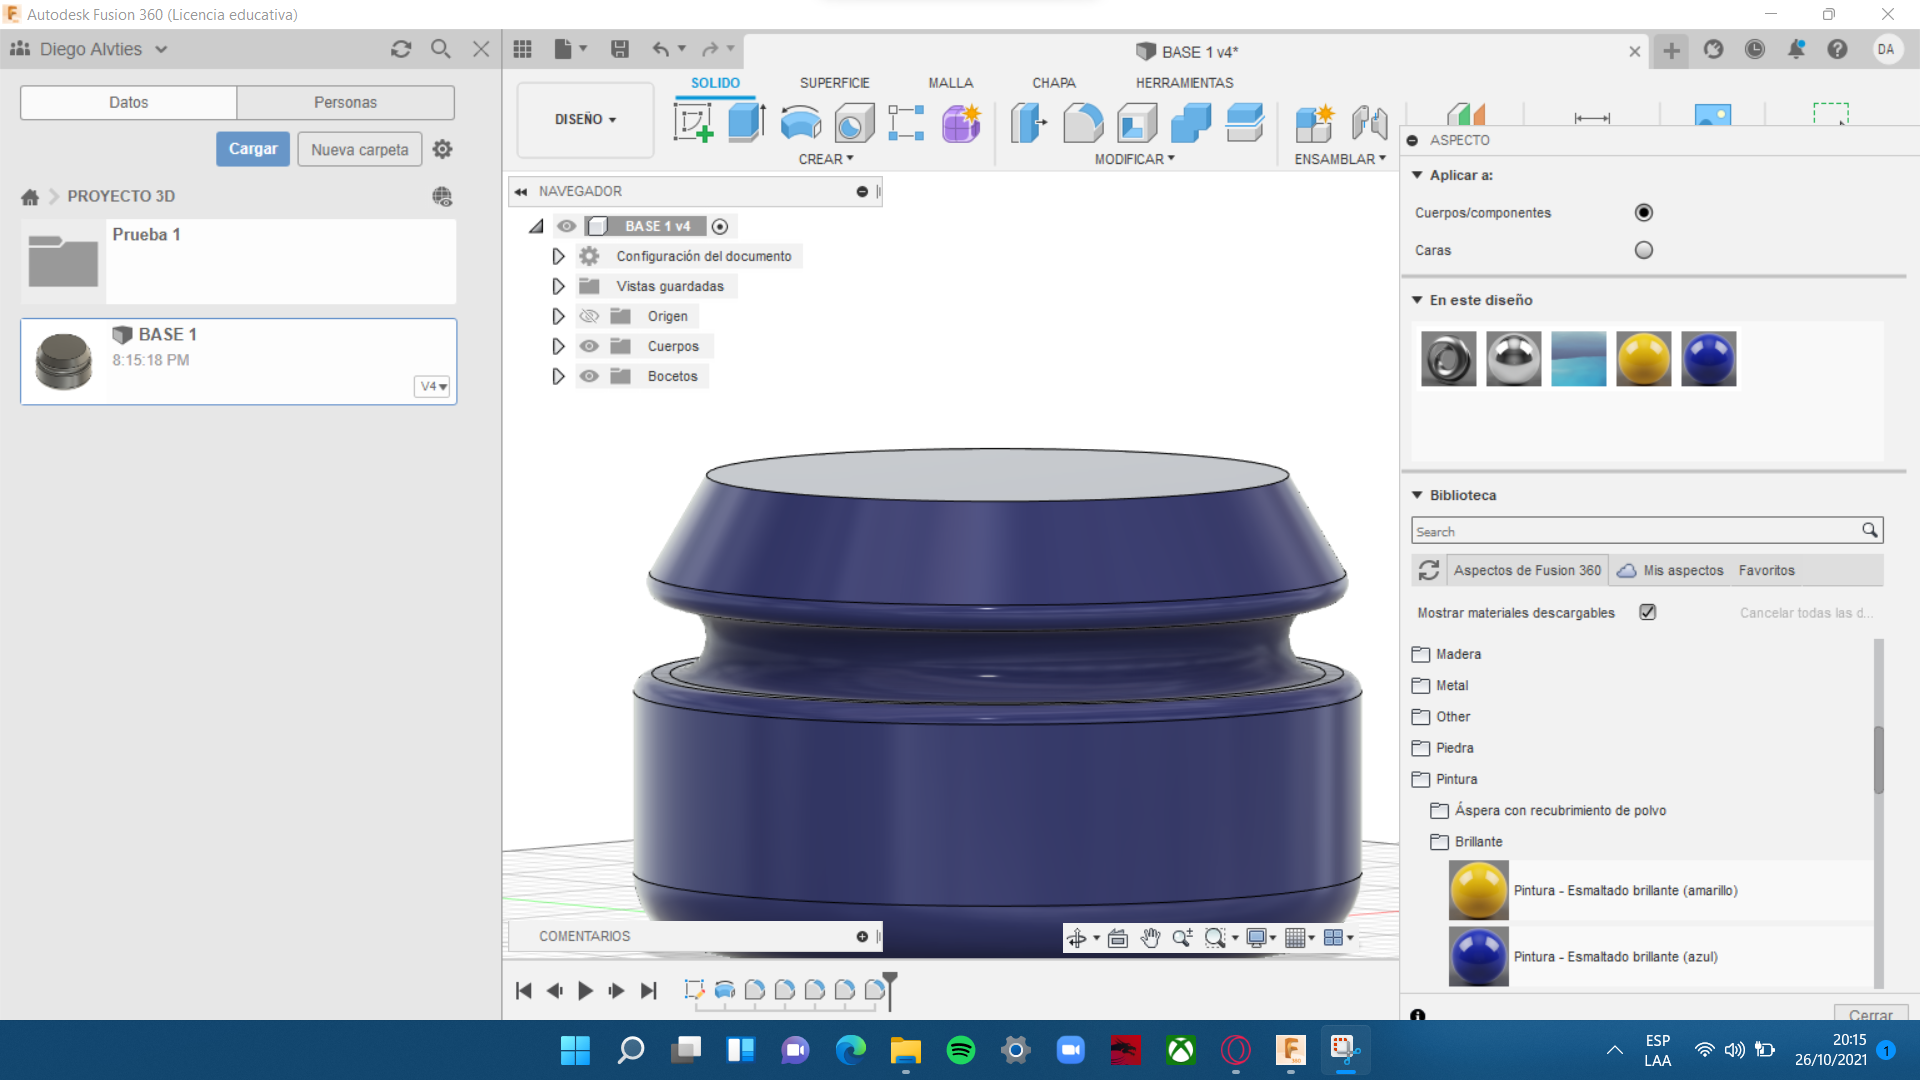Image resolution: width=1920 pixels, height=1080 pixels.
Task: Open the Help question mark
Action: [x=1837, y=49]
